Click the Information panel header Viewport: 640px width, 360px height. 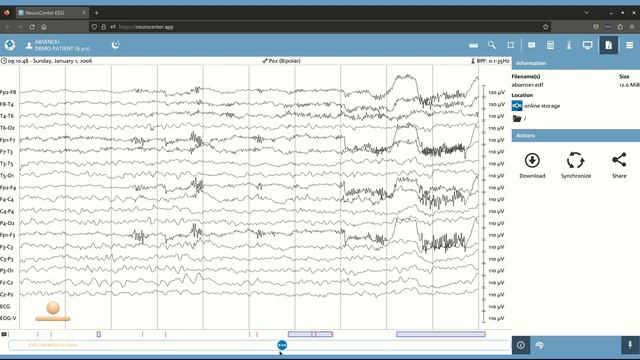coord(576,63)
